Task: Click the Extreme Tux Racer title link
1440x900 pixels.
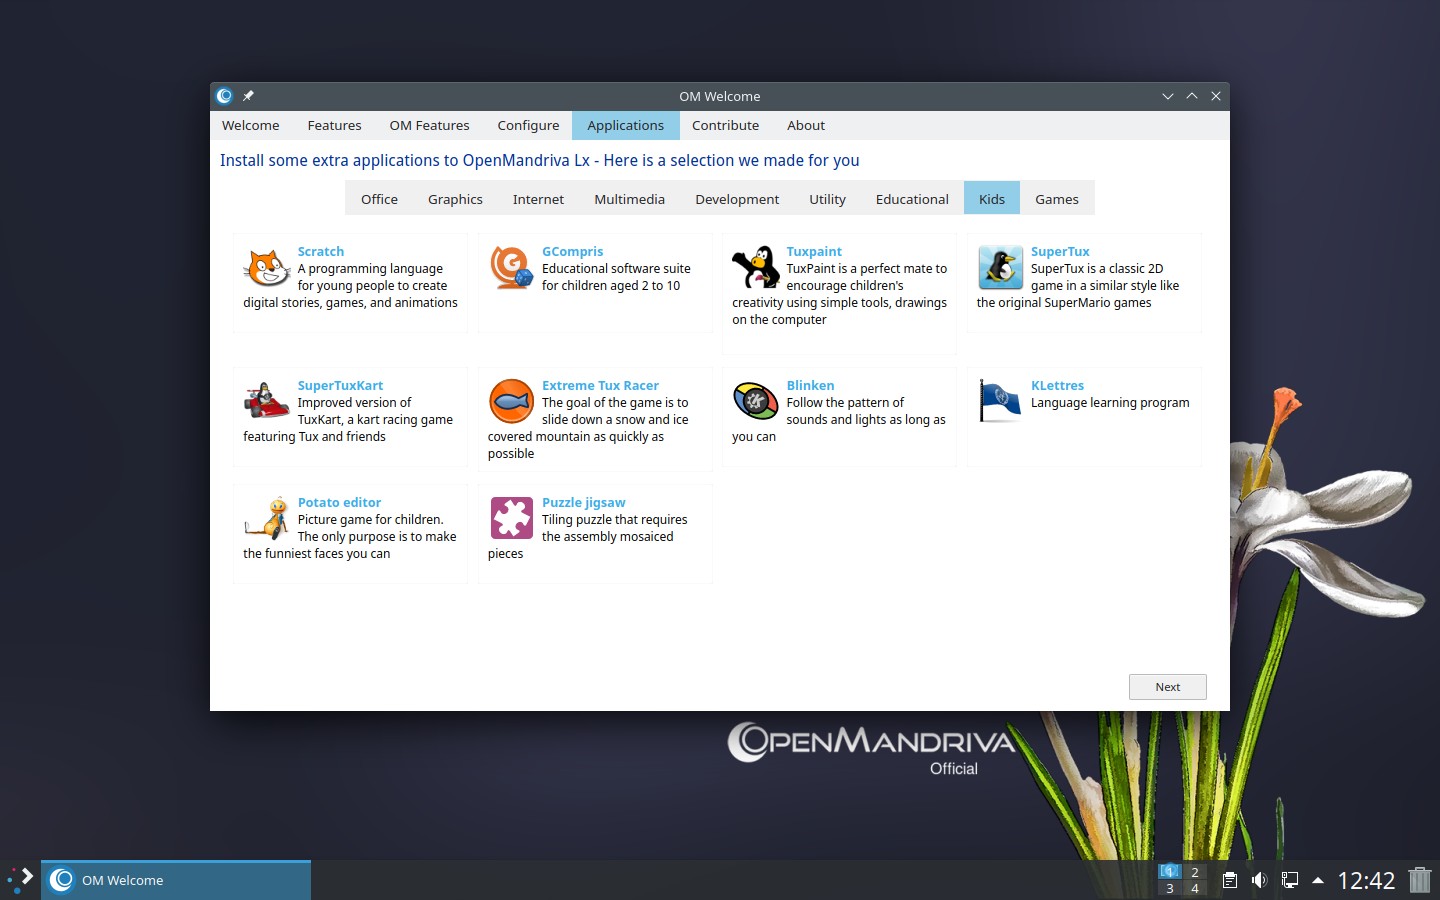Action: pos(601,386)
